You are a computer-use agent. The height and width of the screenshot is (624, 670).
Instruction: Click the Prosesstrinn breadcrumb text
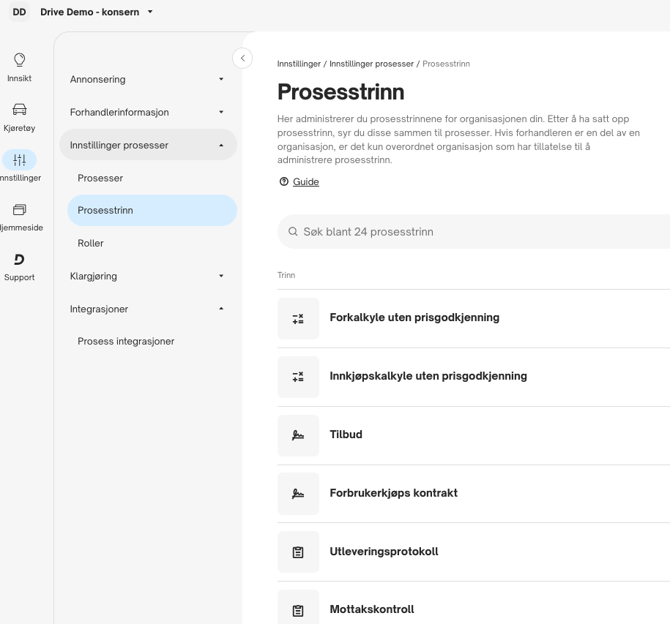point(446,64)
